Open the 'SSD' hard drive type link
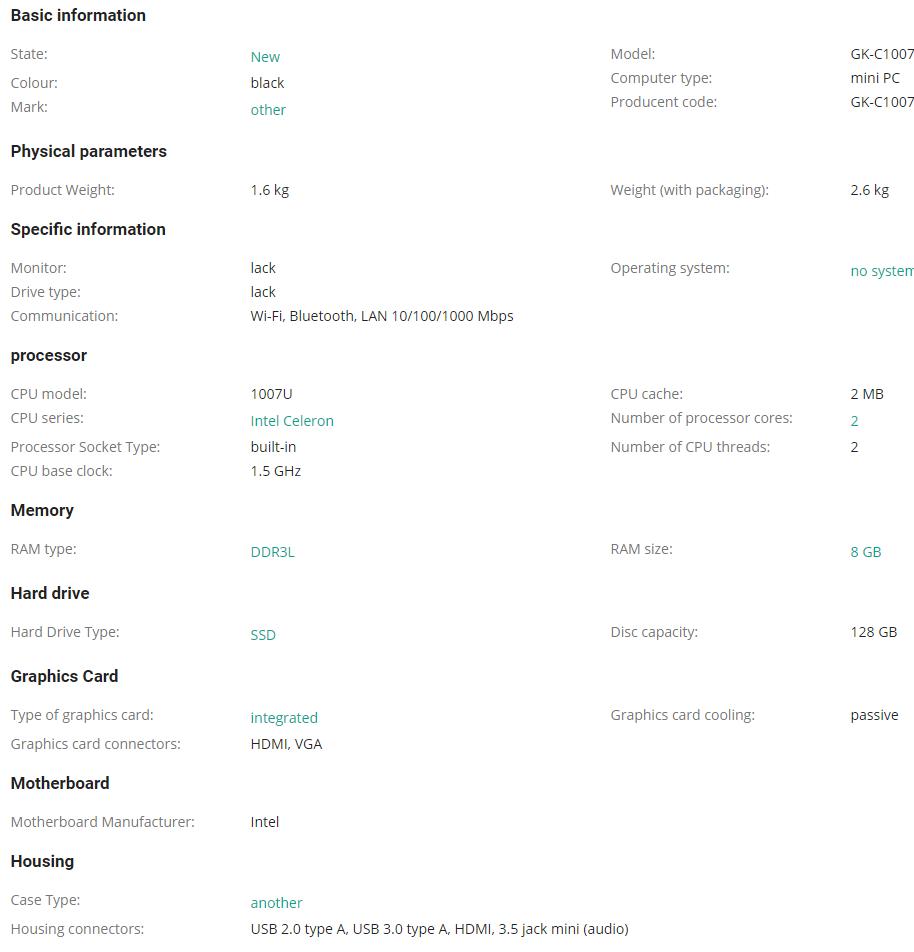Image resolution: width=914 pixels, height=952 pixels. point(263,635)
